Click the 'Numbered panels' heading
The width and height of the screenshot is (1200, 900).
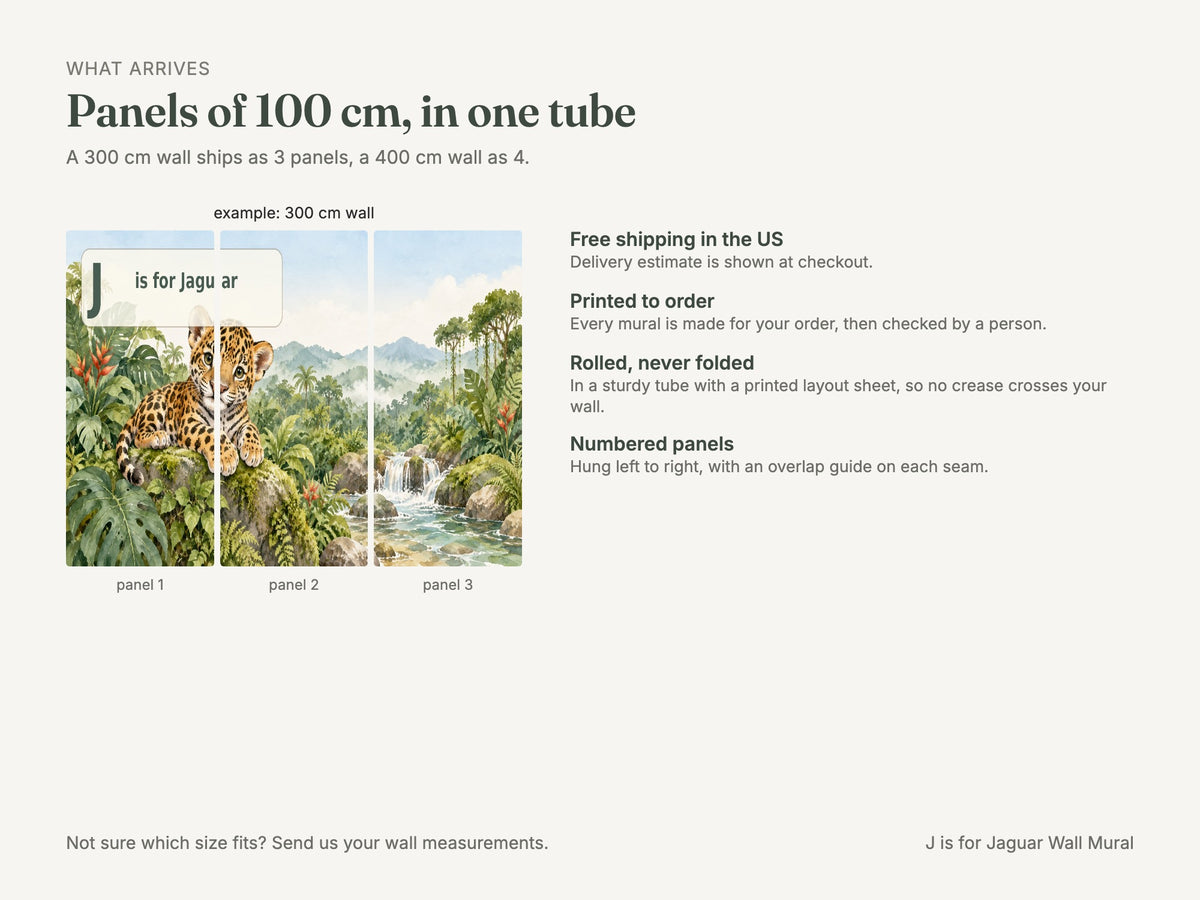coord(652,444)
